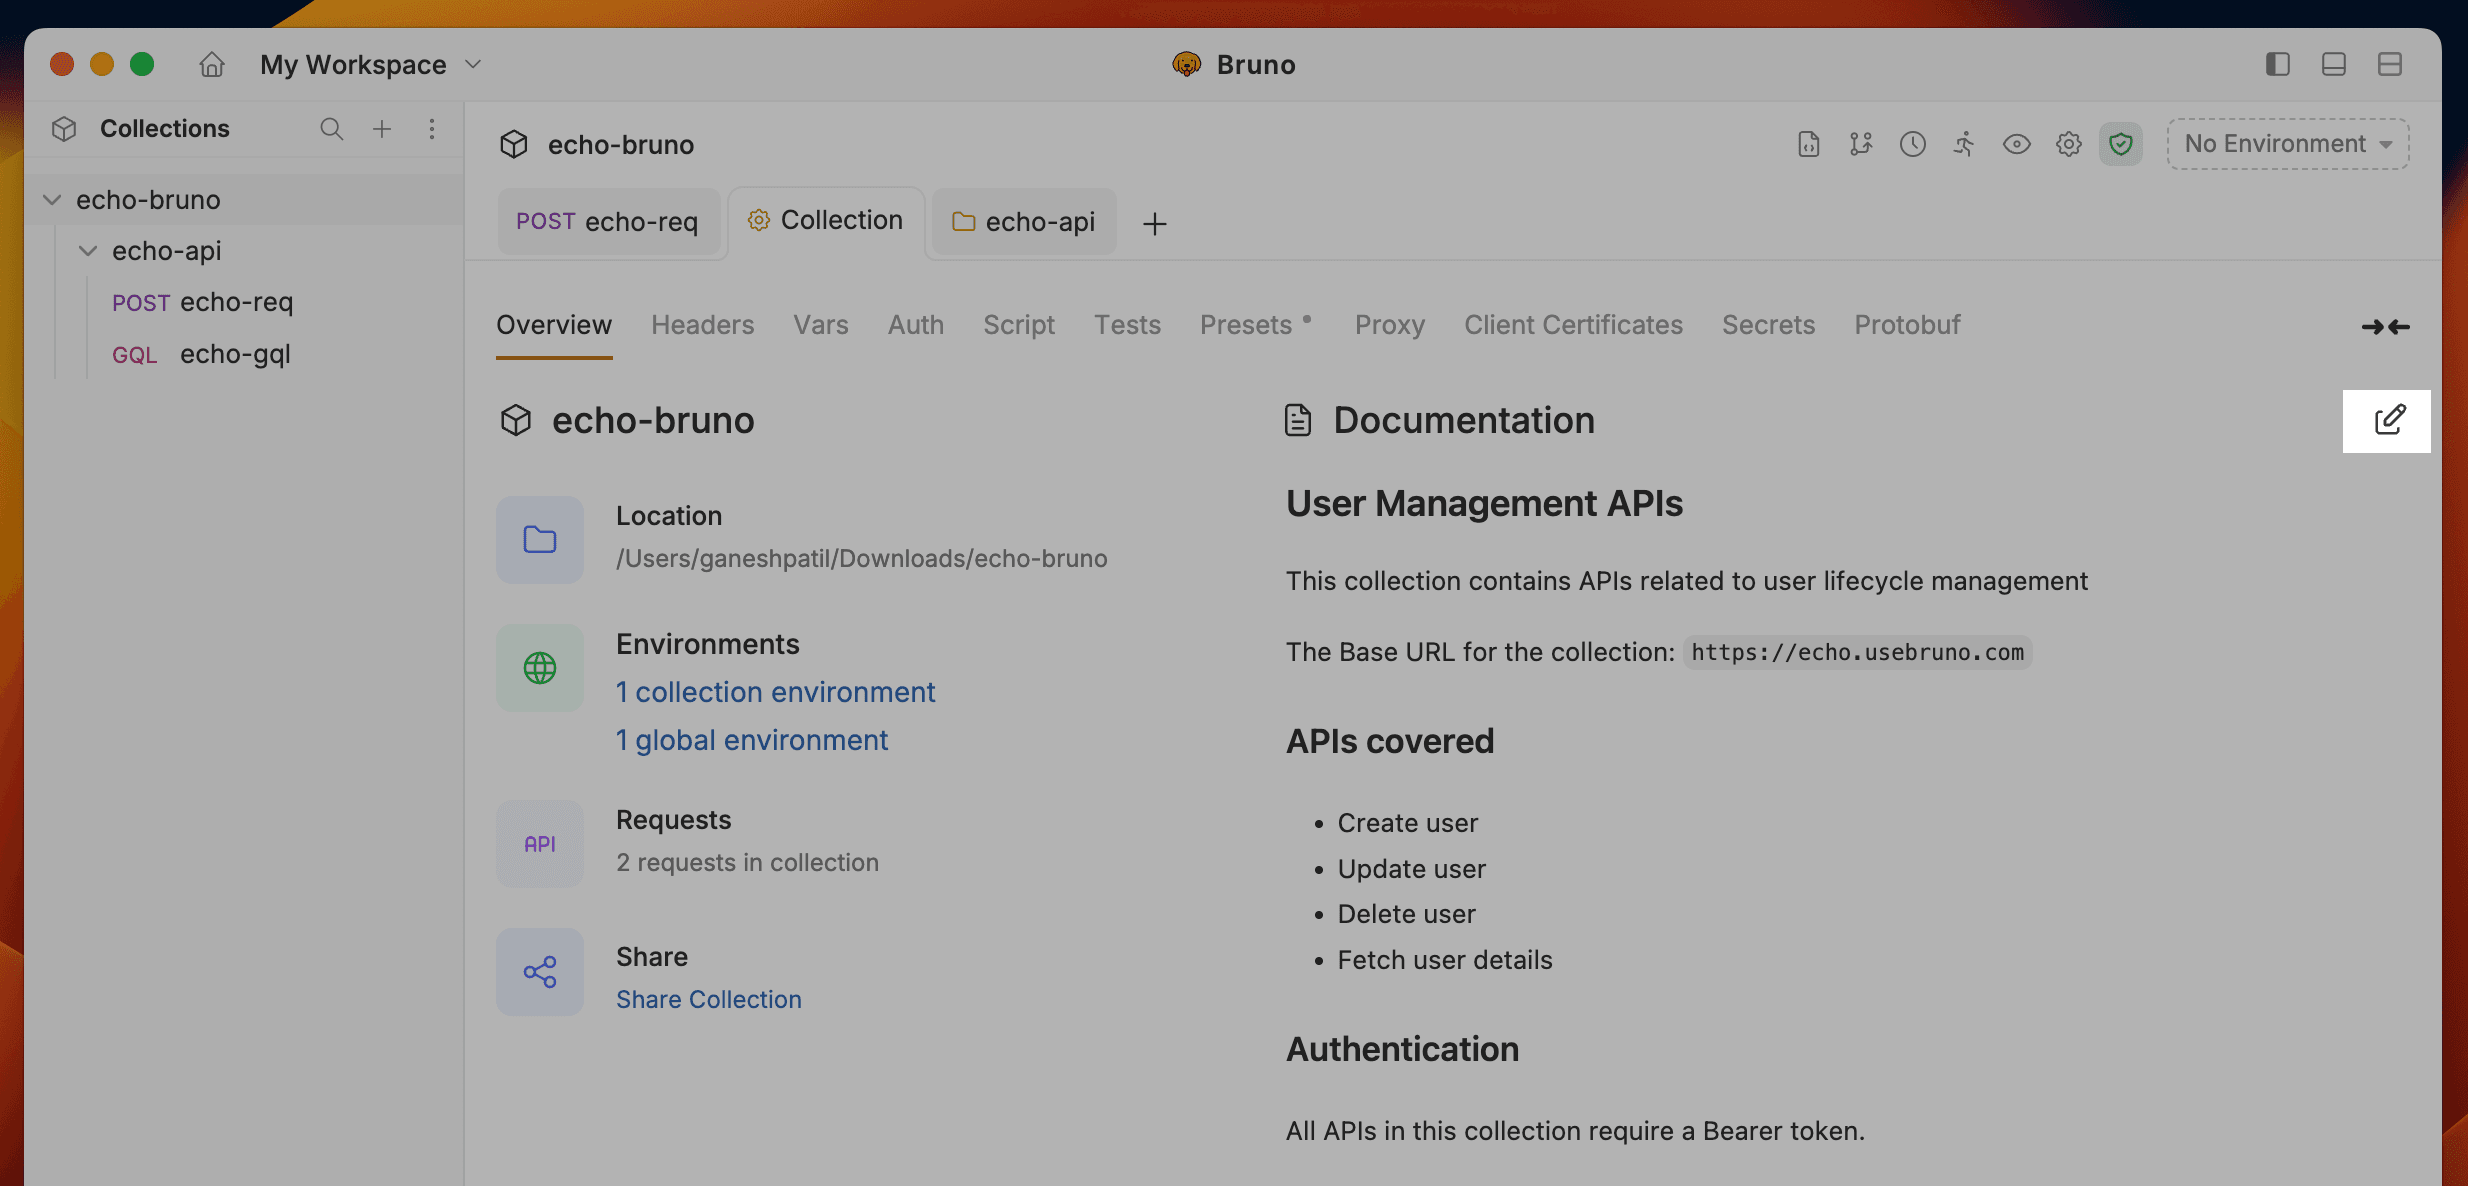This screenshot has width=2468, height=1186.
Task: Switch to the Headers tab
Action: (702, 325)
